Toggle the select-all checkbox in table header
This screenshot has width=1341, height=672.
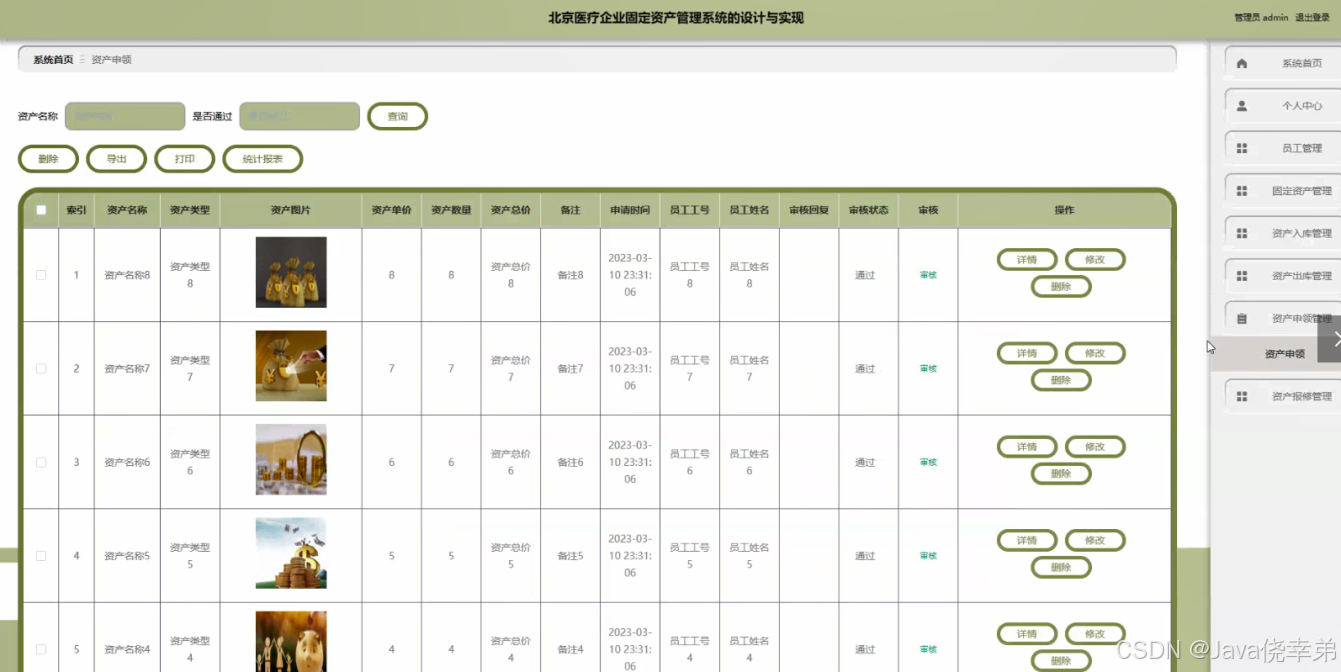point(41,210)
